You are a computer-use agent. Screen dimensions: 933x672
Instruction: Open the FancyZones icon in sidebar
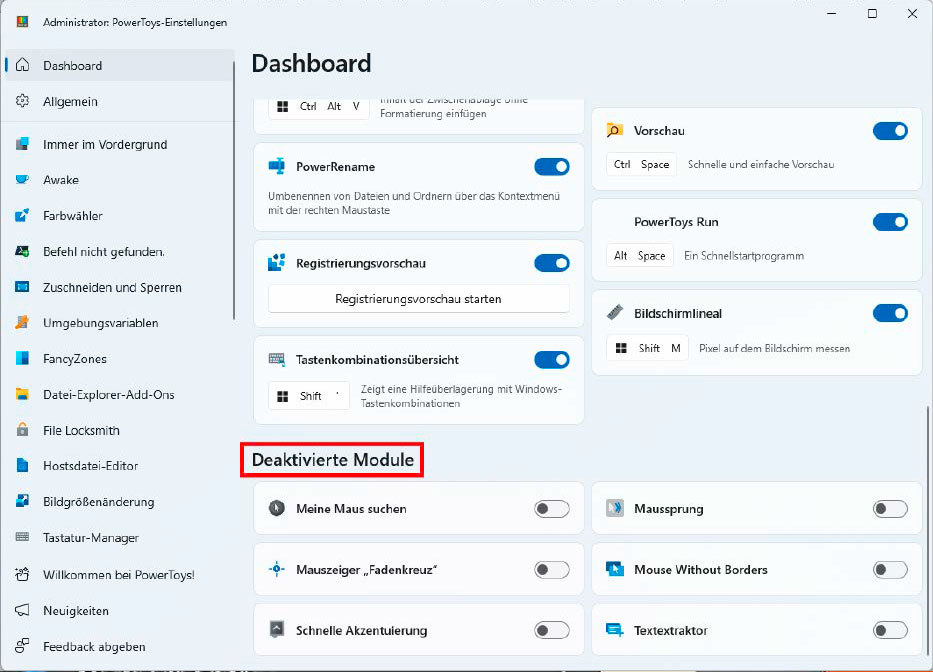pyautogui.click(x=22, y=358)
